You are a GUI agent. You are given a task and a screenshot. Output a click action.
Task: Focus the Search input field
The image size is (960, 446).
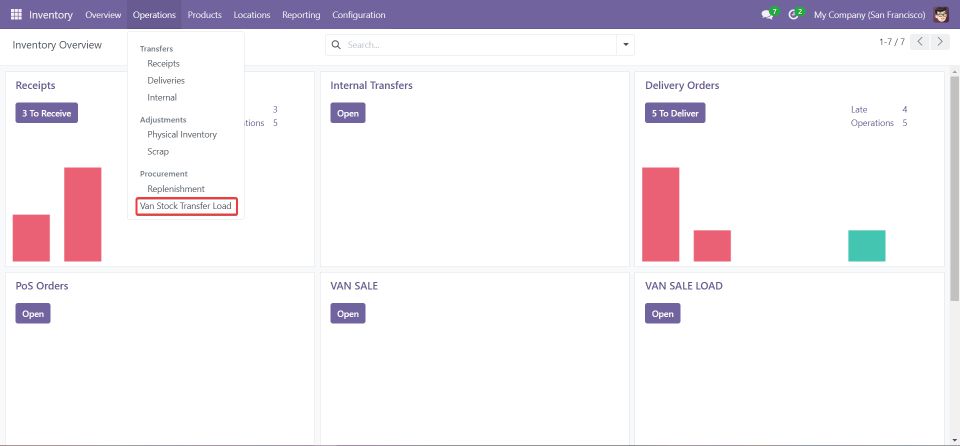(x=480, y=45)
